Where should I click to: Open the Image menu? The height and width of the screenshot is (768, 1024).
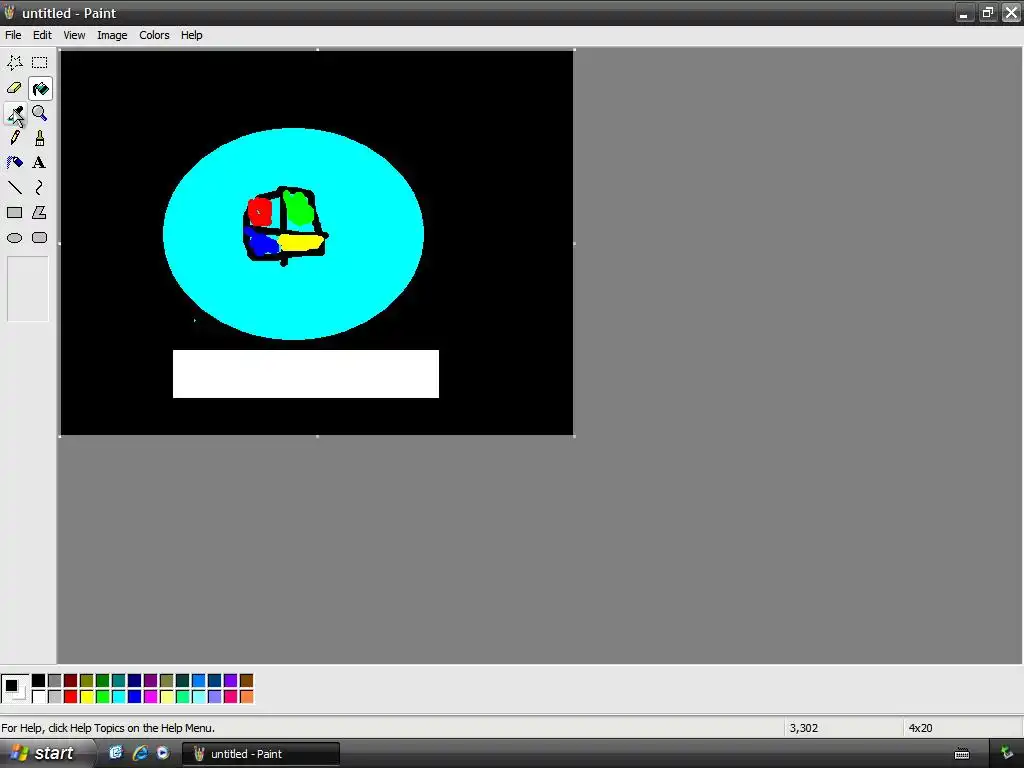coord(112,35)
